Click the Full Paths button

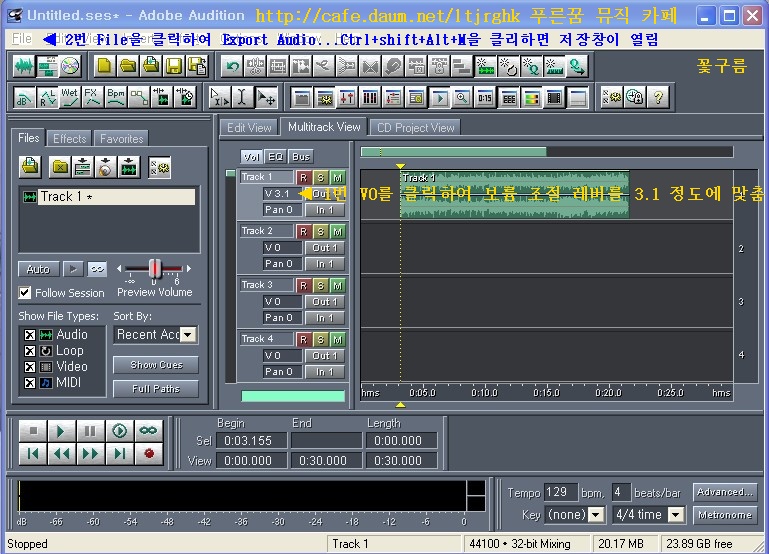coord(156,389)
